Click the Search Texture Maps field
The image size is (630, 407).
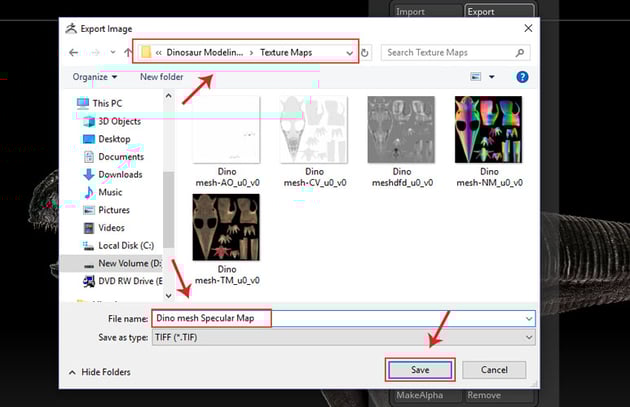coord(455,53)
